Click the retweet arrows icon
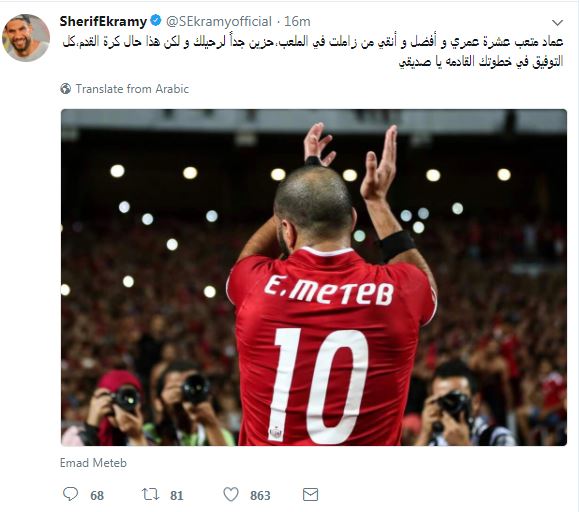 pos(150,494)
